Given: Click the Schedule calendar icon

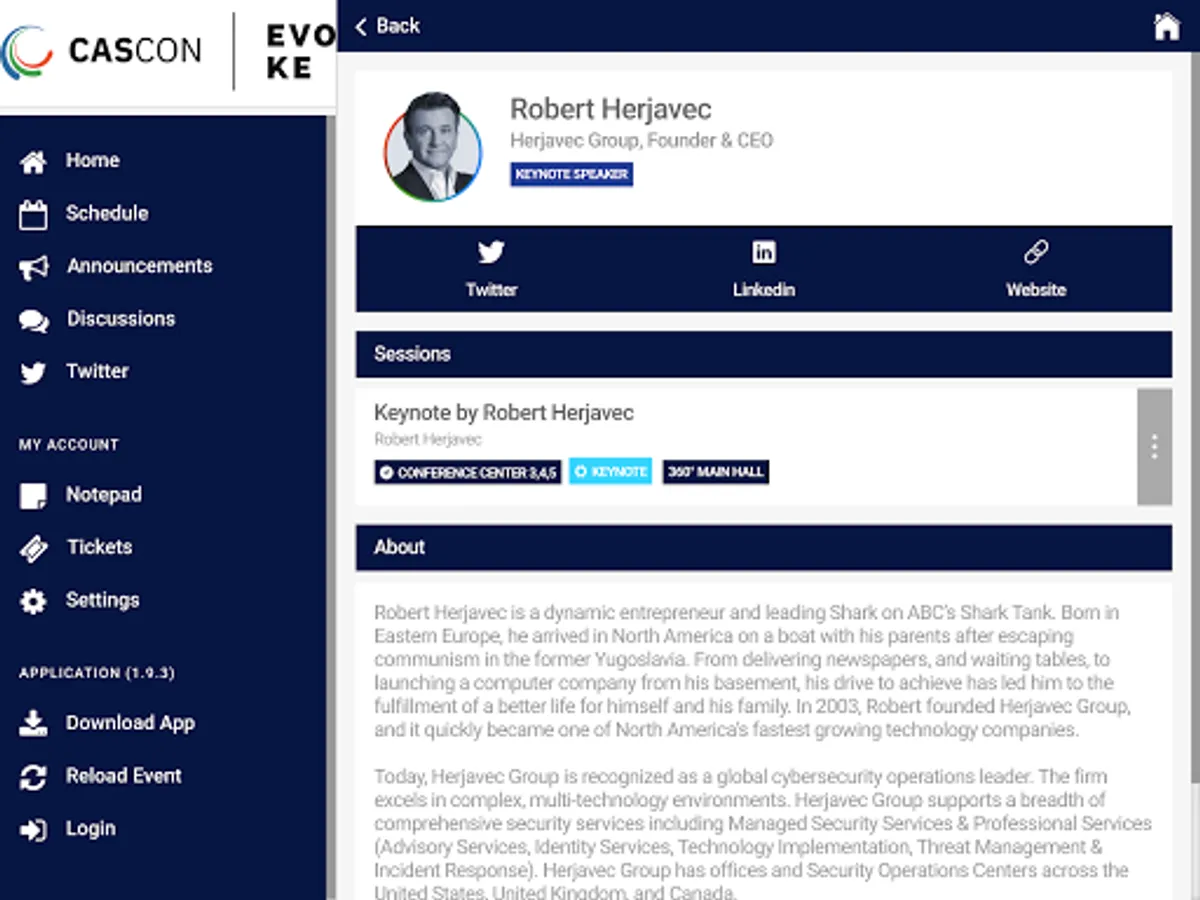Looking at the screenshot, I should click(x=33, y=214).
